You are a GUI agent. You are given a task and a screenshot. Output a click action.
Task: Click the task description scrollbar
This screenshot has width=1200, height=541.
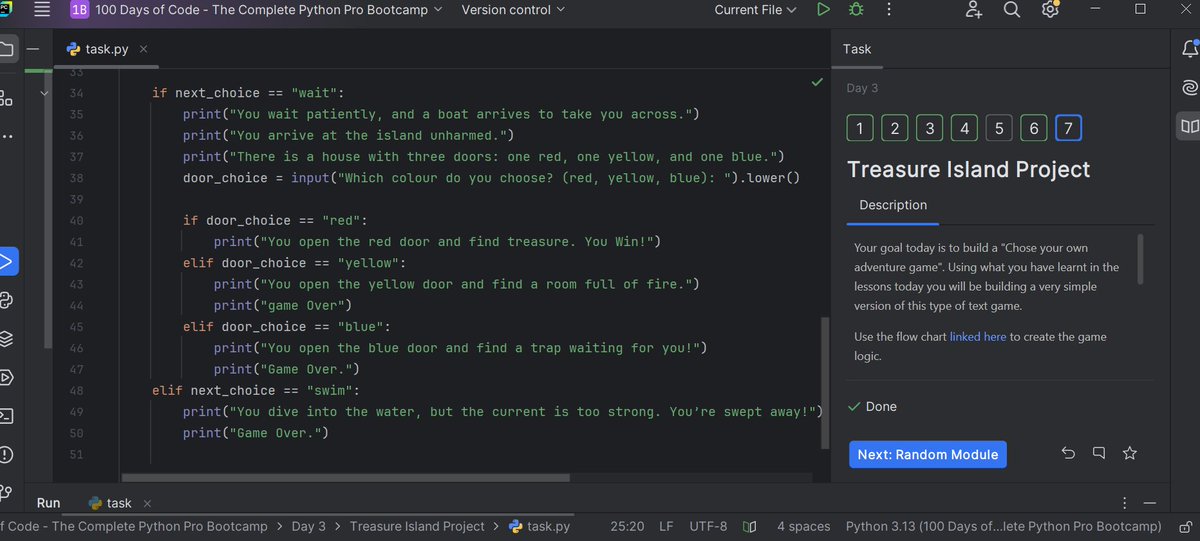(x=1140, y=259)
